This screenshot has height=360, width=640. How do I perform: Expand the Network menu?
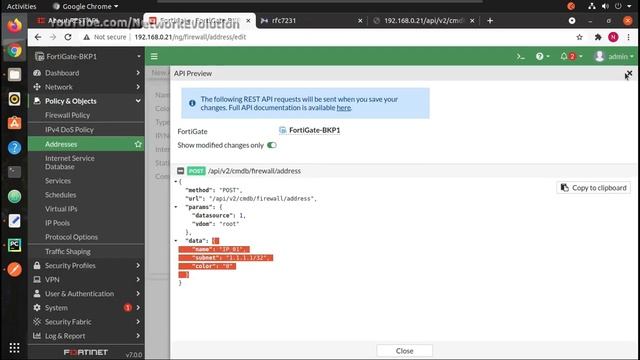click(86, 87)
